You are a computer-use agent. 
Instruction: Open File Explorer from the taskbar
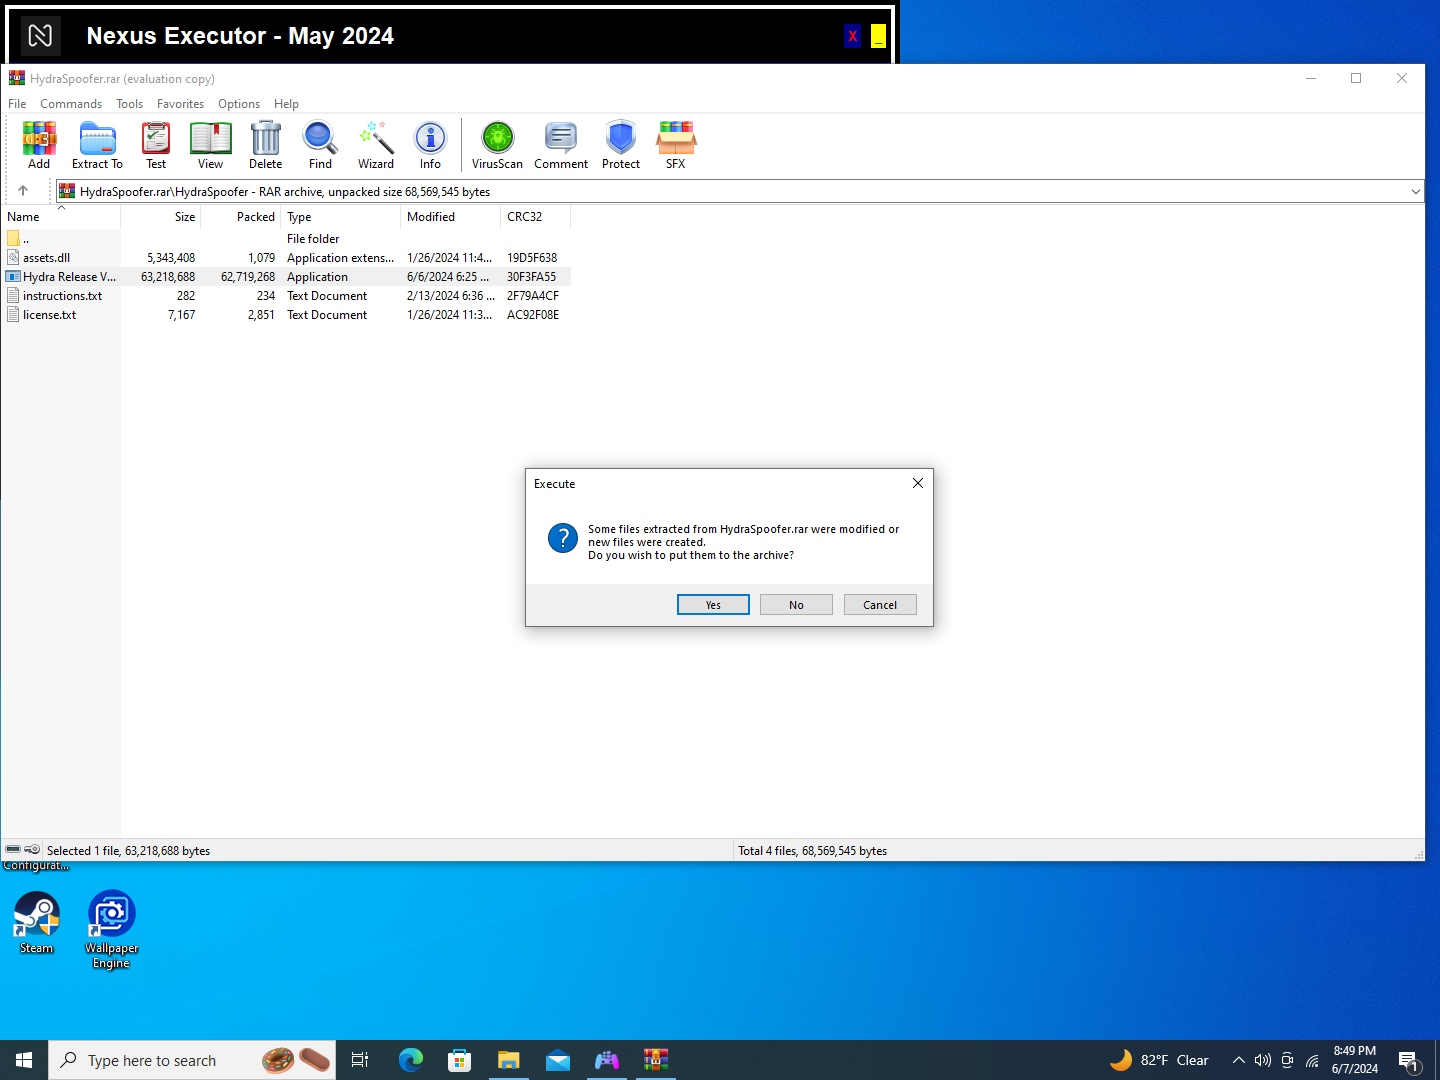point(509,1060)
